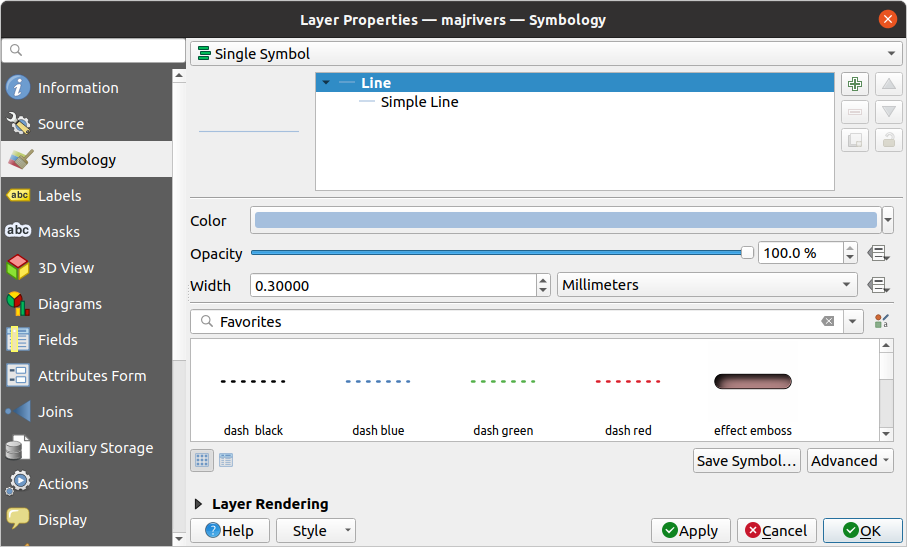The image size is (908, 547).
Task: Click the green add symbol layer icon
Action: pyautogui.click(x=854, y=84)
